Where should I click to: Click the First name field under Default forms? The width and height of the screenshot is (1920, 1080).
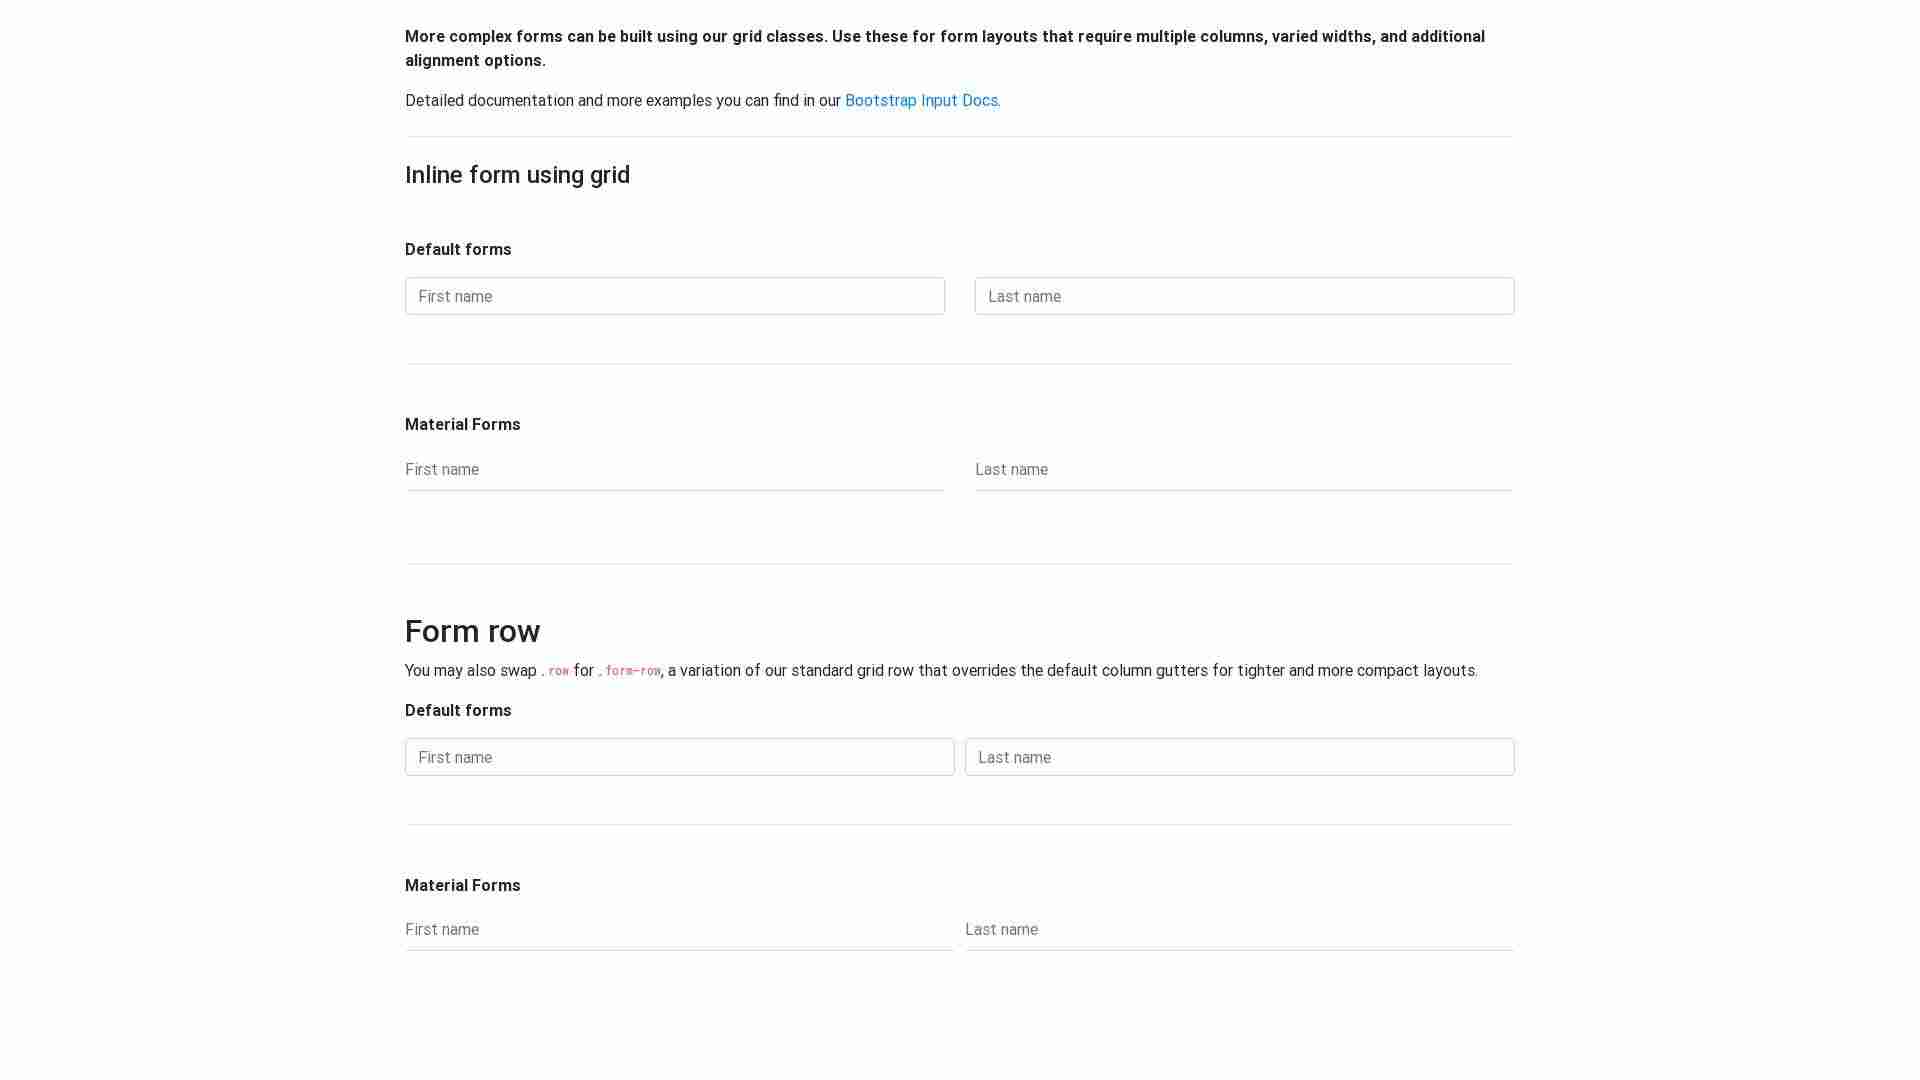pos(674,296)
